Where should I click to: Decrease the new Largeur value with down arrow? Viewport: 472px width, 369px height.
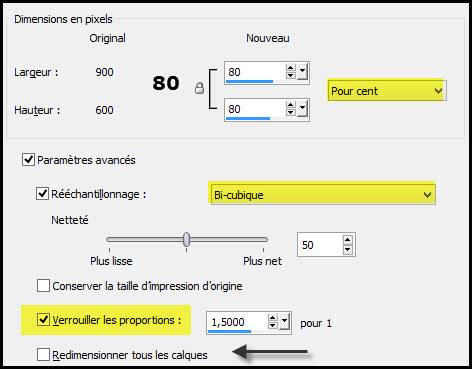click(x=290, y=75)
